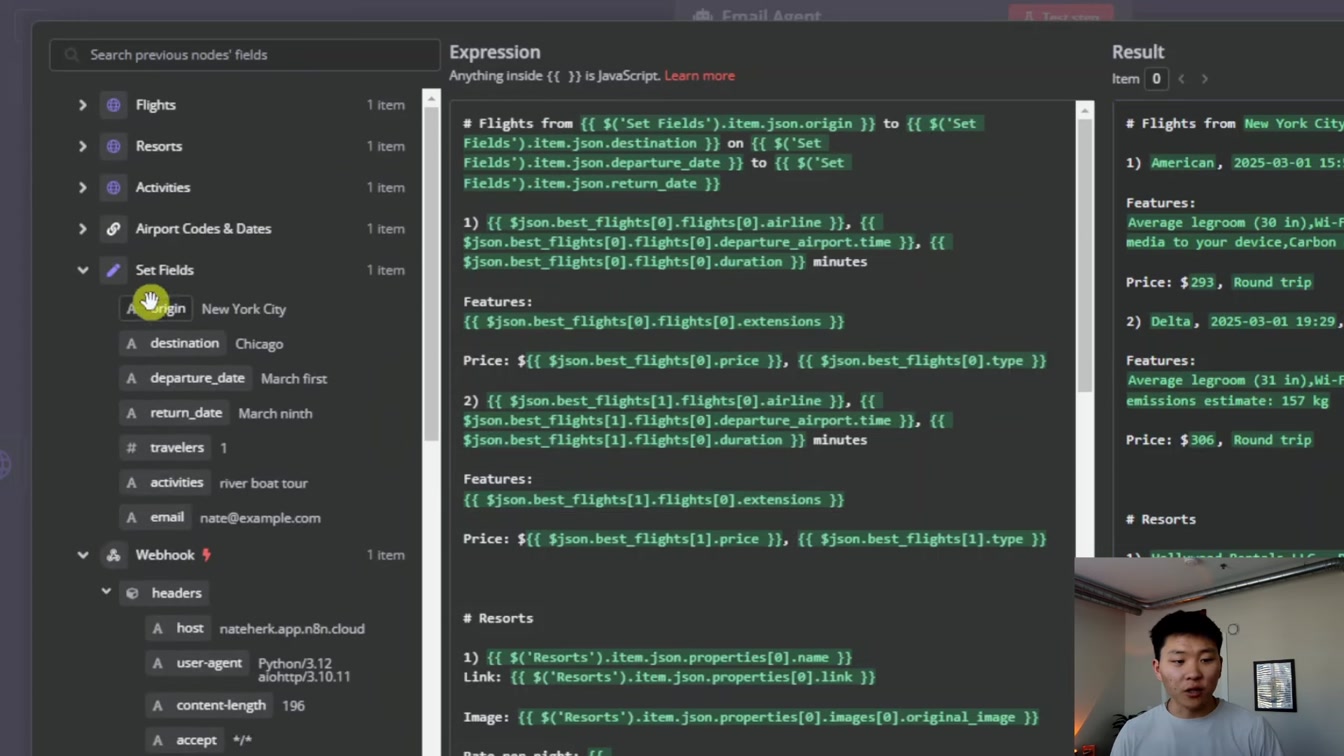The height and width of the screenshot is (756, 1344).
Task: Click the link icon of Airport Codes & Dates
Action: tap(114, 229)
